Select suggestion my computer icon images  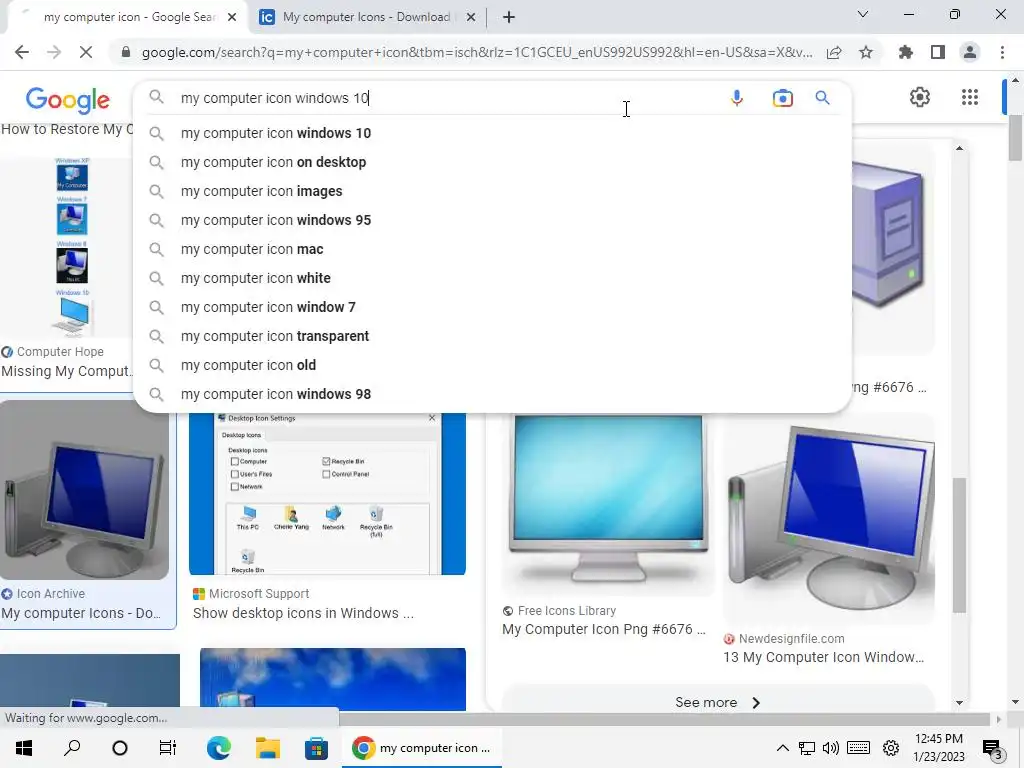tap(492, 191)
